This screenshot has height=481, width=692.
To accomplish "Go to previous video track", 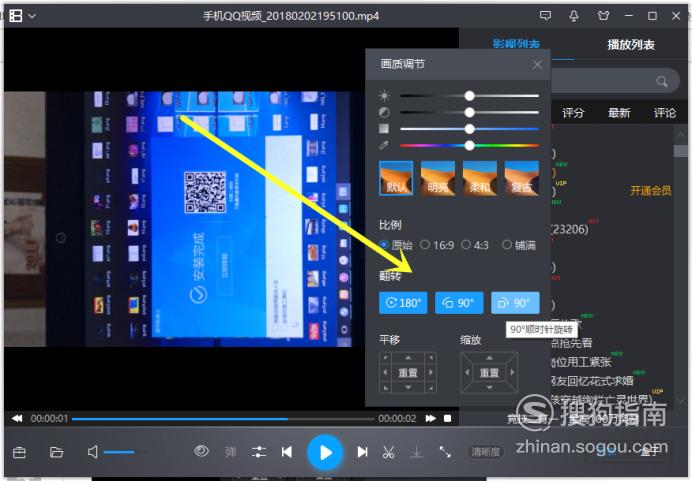I will point(287,452).
